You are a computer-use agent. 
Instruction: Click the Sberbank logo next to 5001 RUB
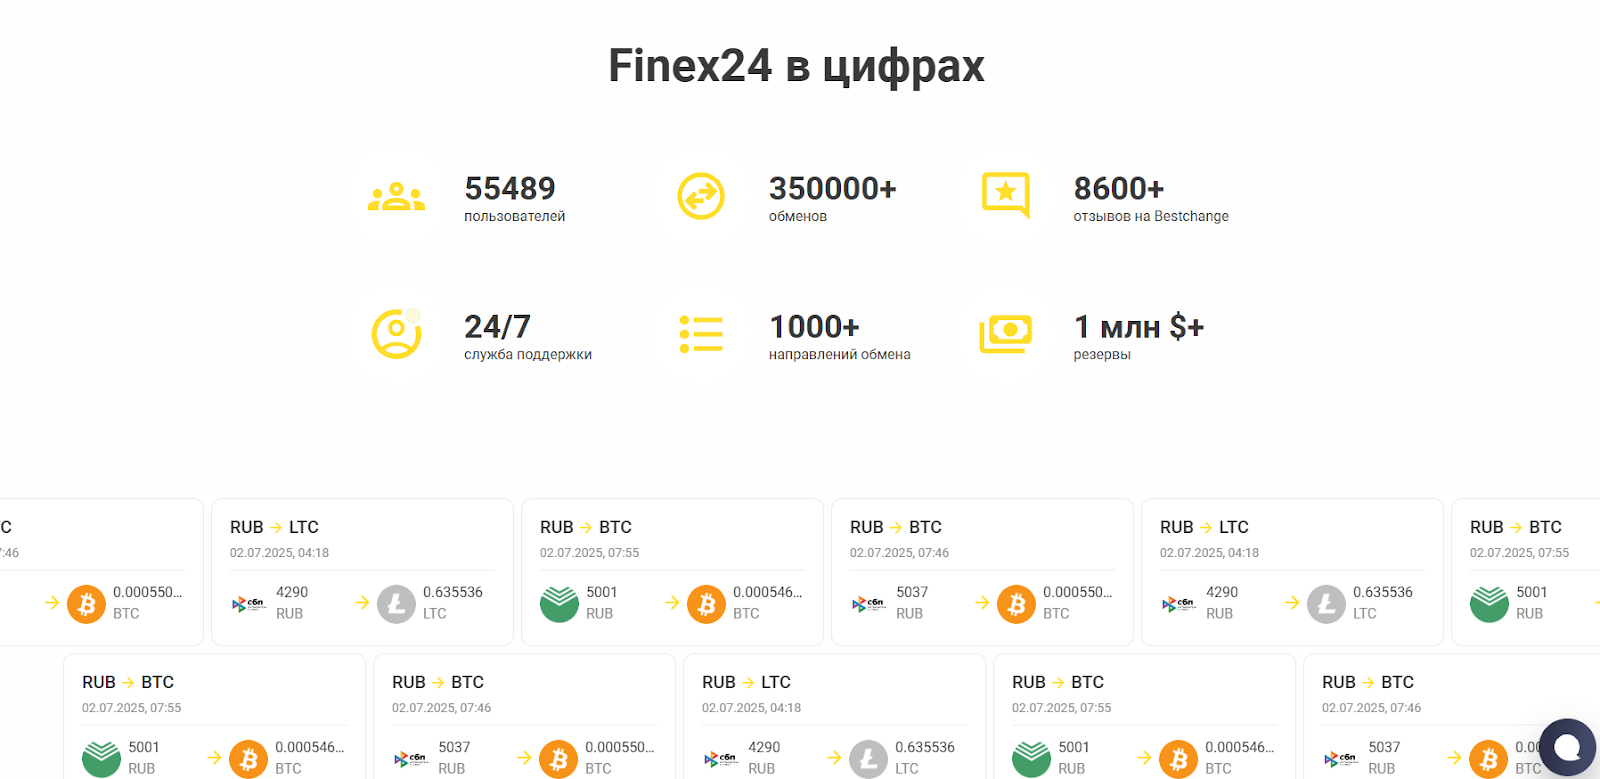tap(560, 603)
